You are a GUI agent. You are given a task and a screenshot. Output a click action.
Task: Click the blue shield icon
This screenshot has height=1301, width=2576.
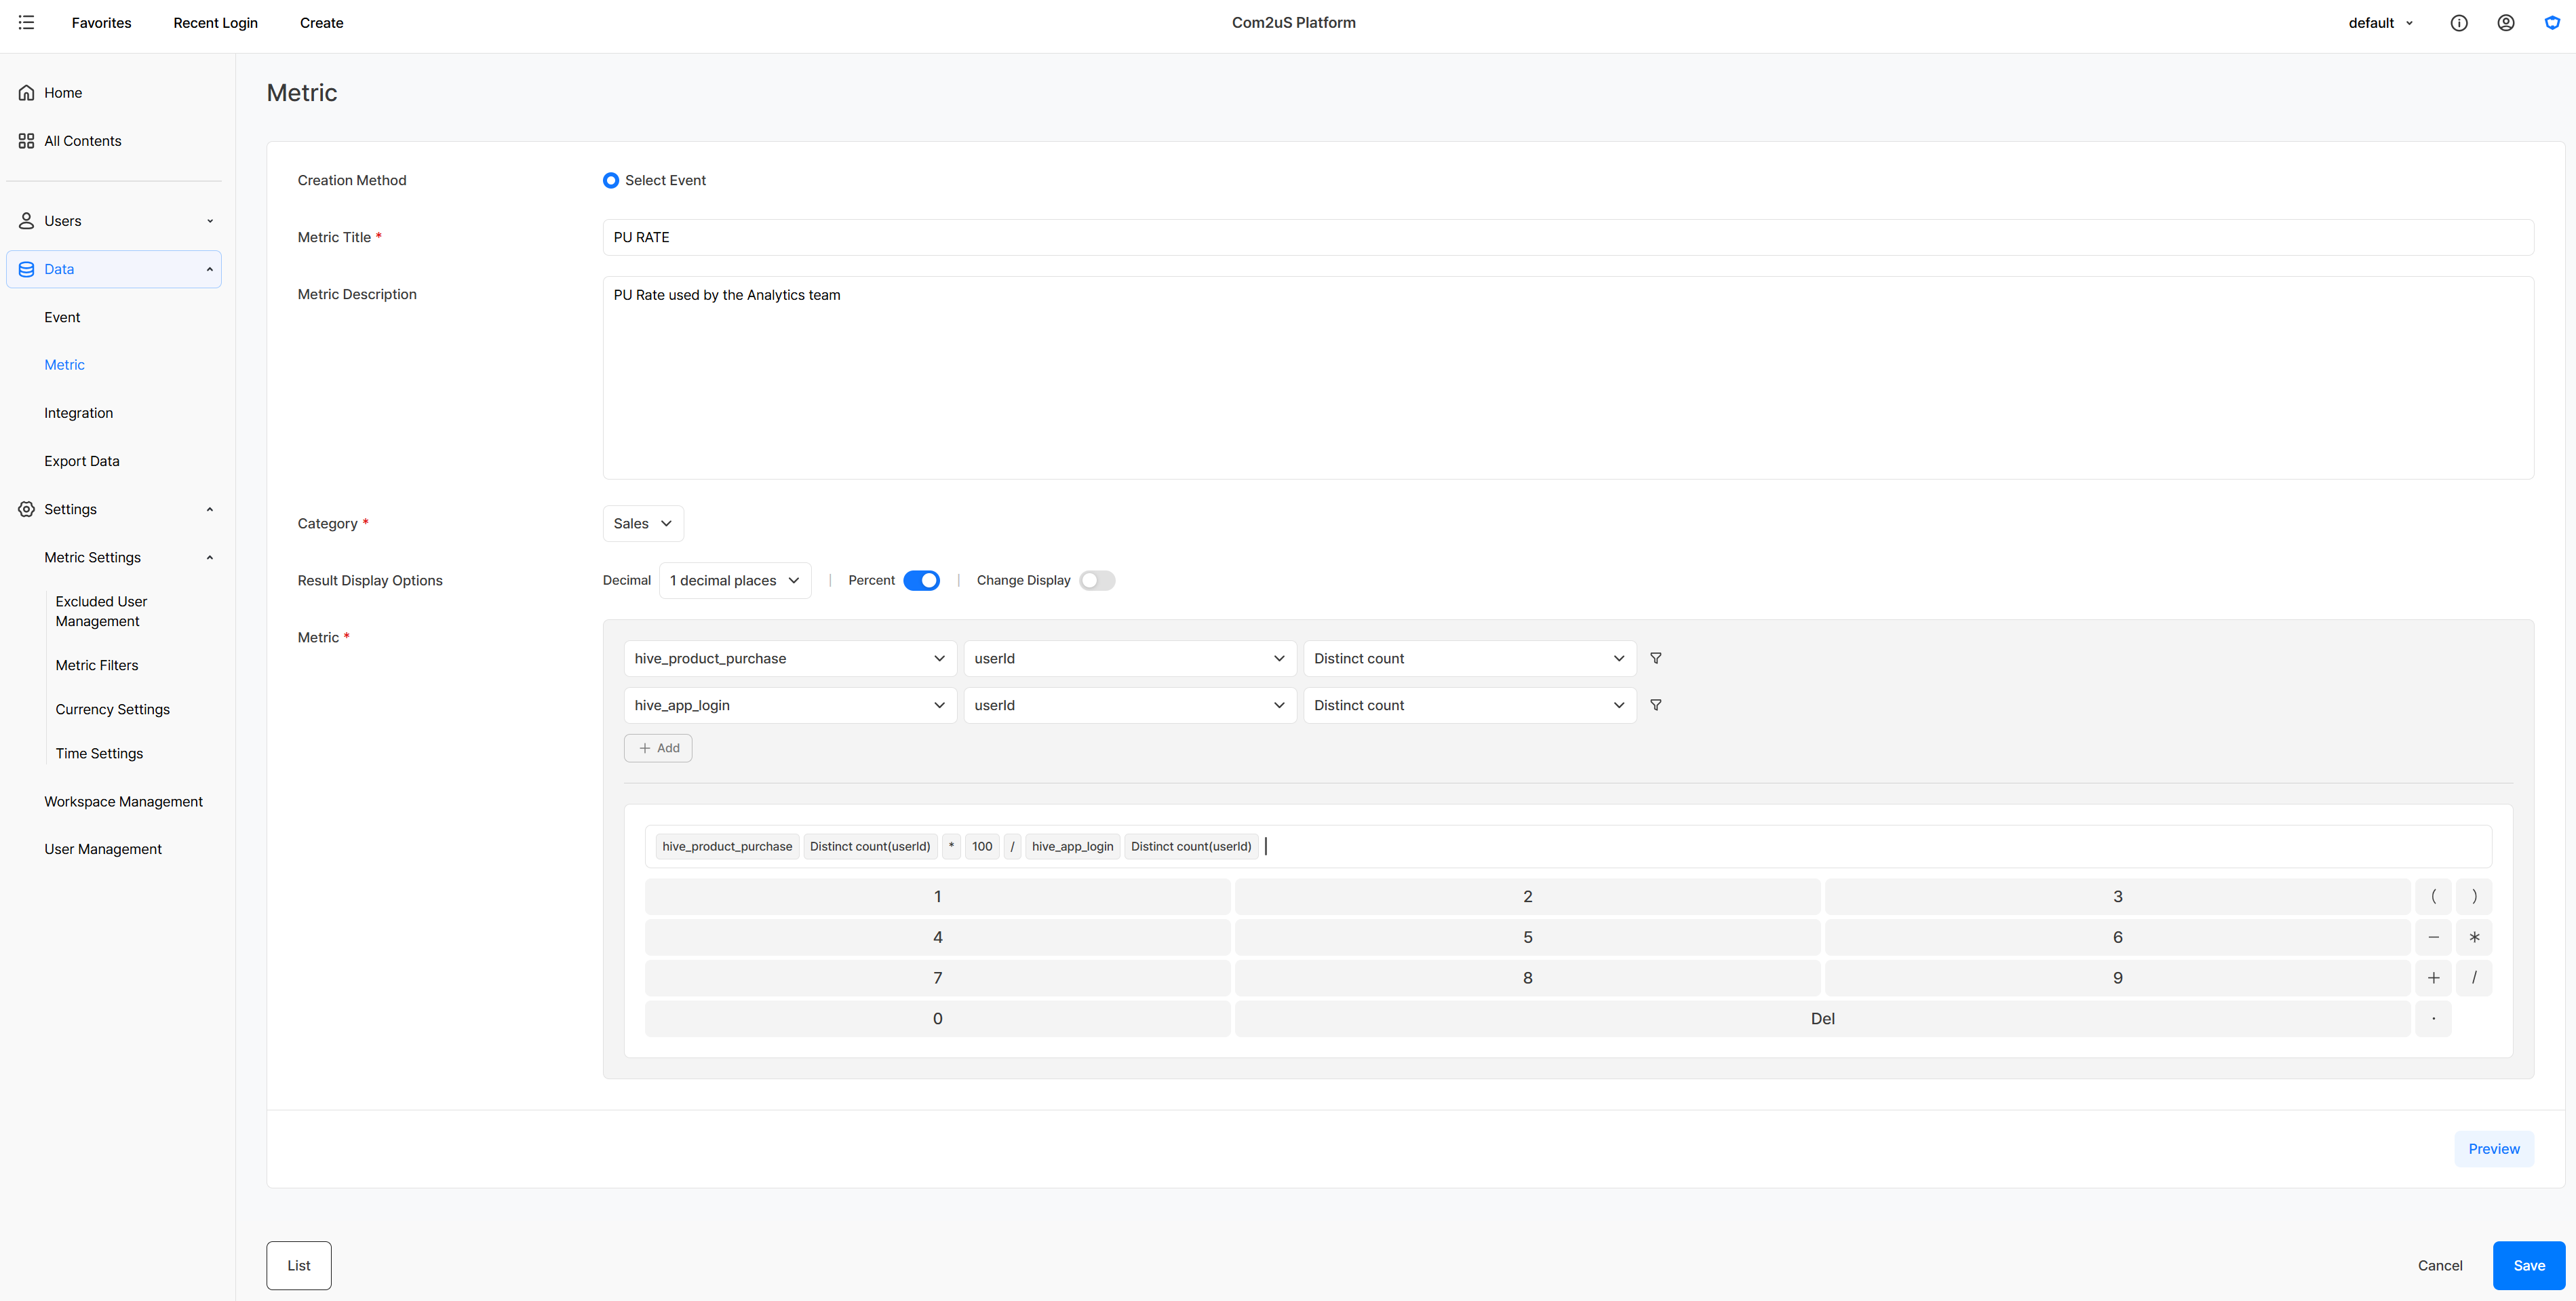2552,23
